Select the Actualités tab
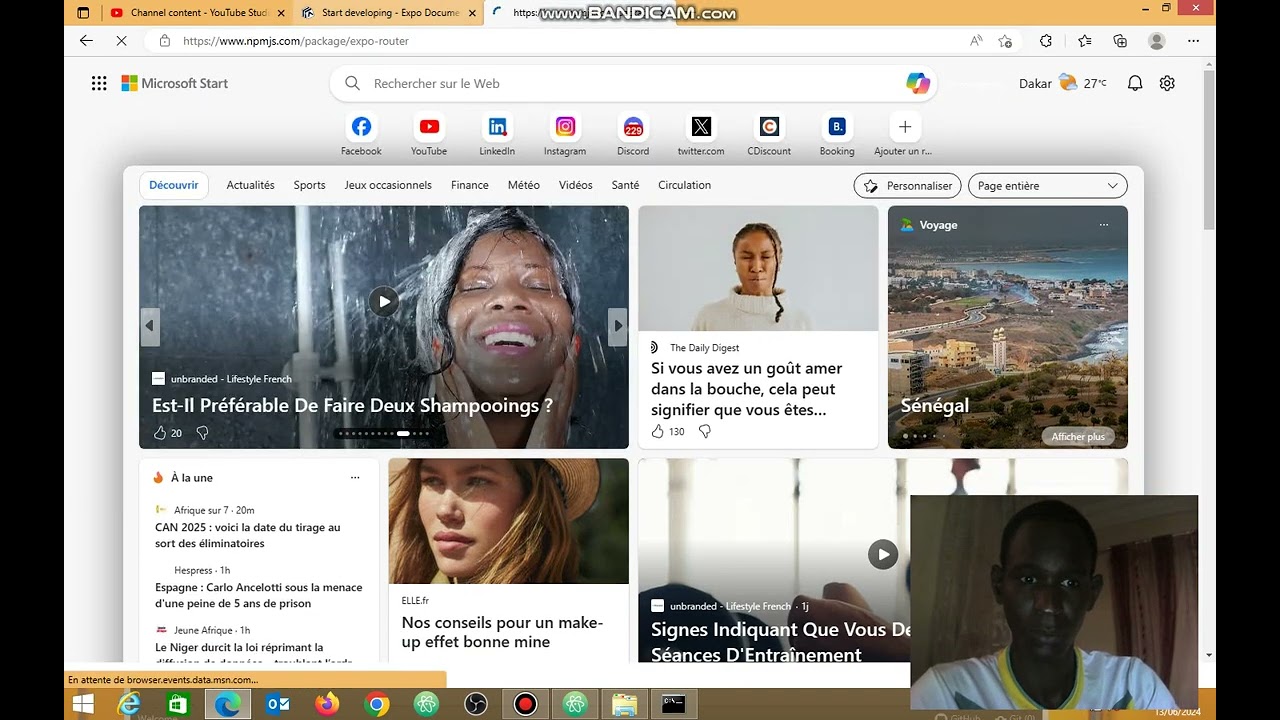 pos(250,185)
